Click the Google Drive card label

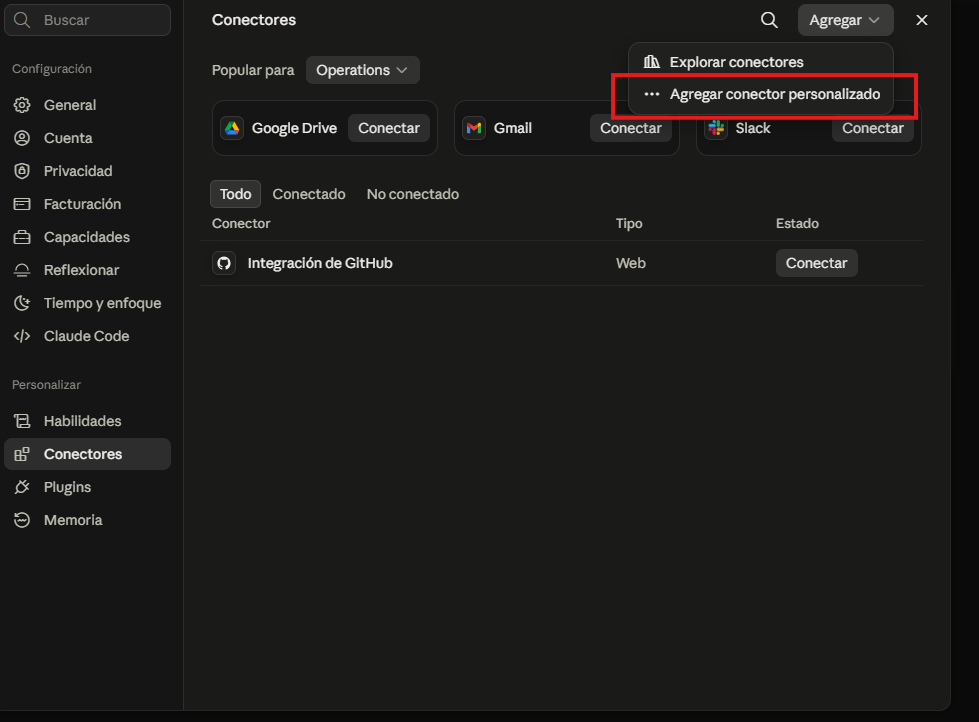click(294, 128)
